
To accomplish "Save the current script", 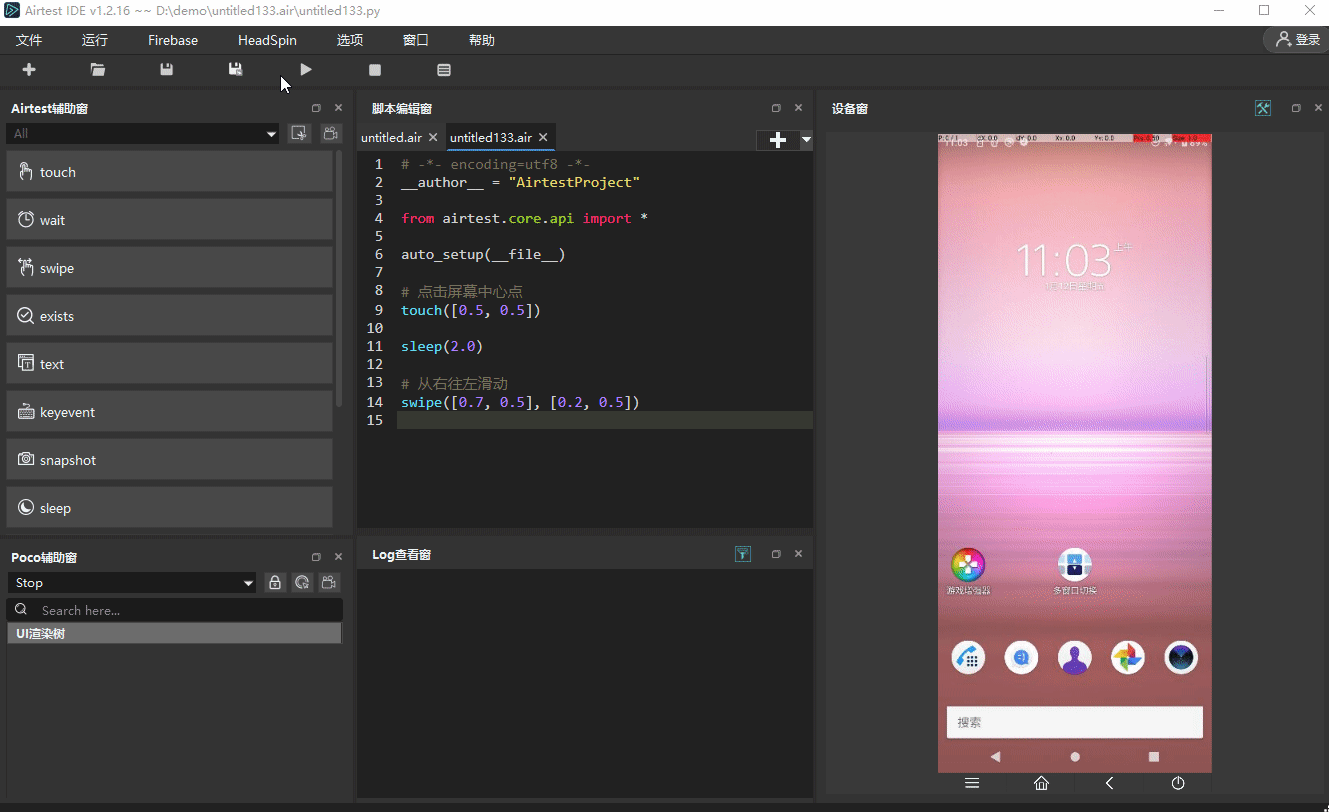I will 167,70.
